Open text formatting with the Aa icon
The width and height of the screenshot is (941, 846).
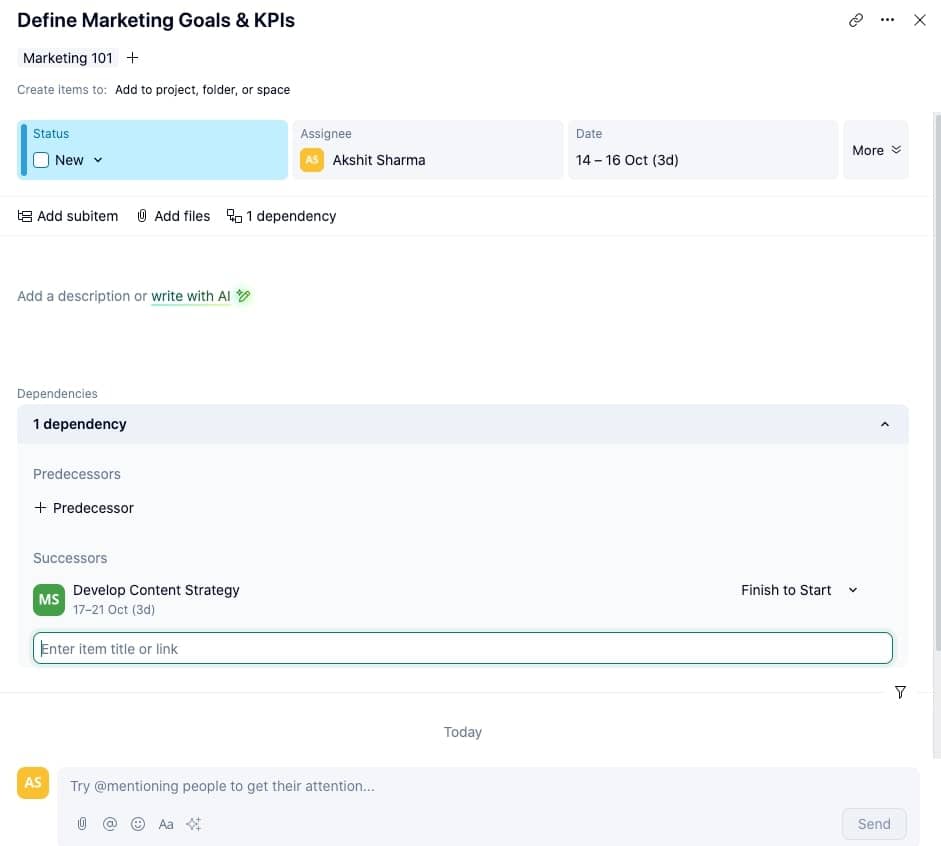pos(165,824)
